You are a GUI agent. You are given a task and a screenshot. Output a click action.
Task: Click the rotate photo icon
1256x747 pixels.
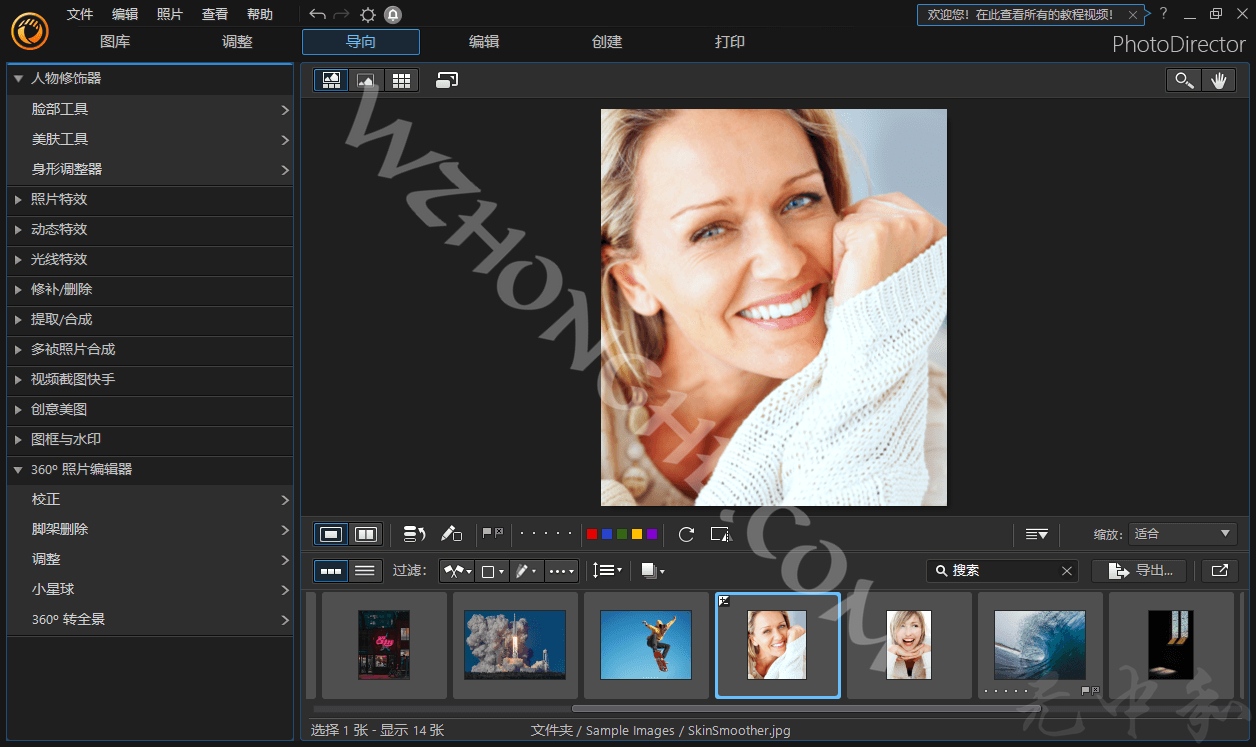pyautogui.click(x=686, y=534)
